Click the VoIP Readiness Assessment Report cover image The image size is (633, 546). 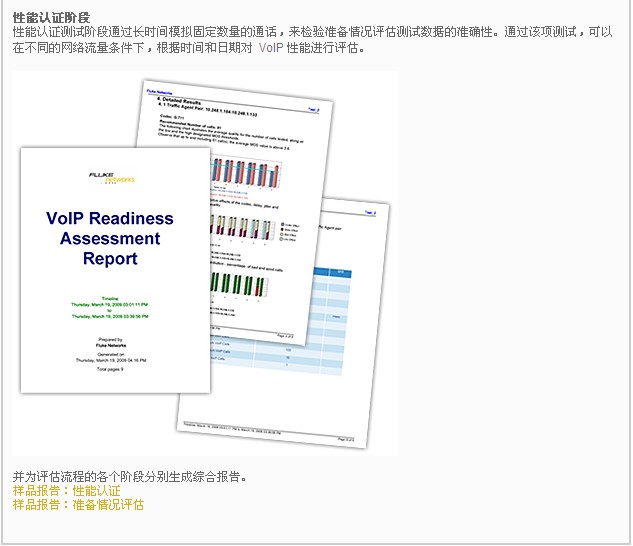click(115, 270)
